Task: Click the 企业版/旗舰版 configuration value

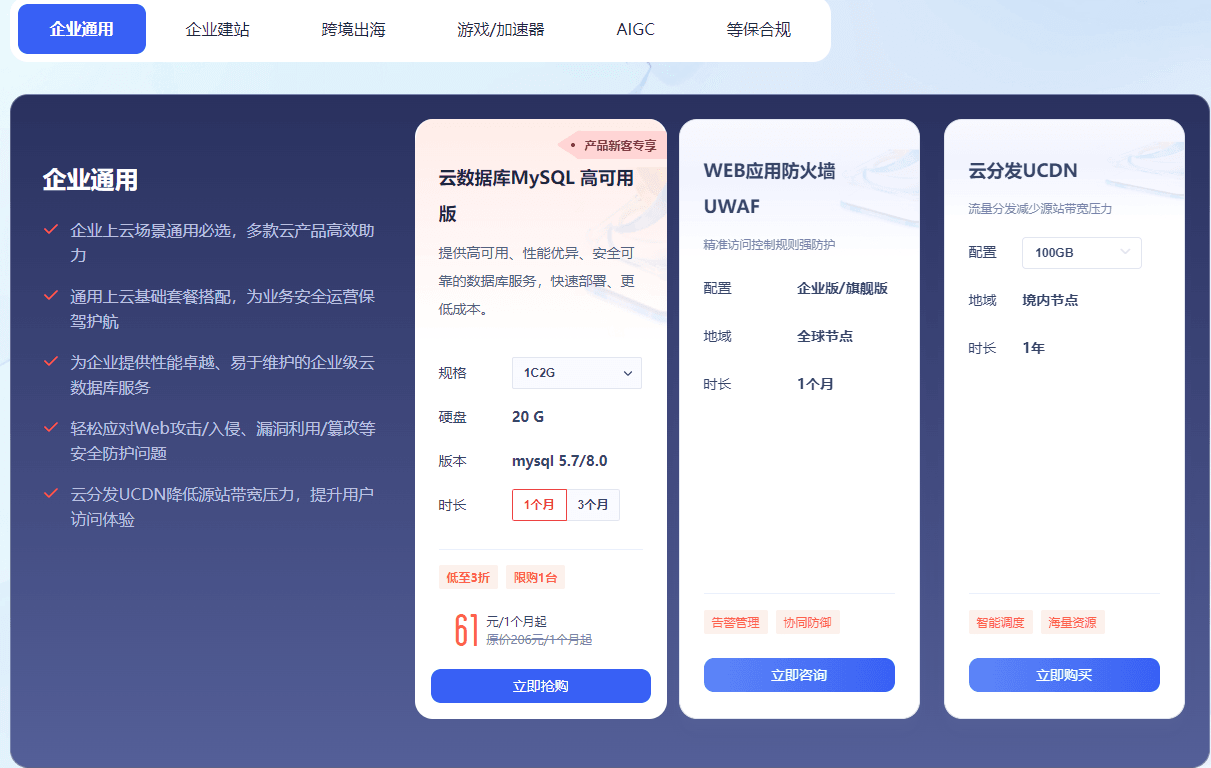Action: tap(842, 288)
